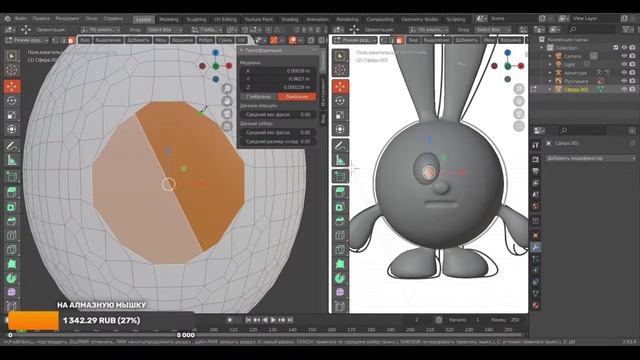Switch to edge select mode in left viewport
Viewport: 640px width, 360px height.
click(64, 40)
